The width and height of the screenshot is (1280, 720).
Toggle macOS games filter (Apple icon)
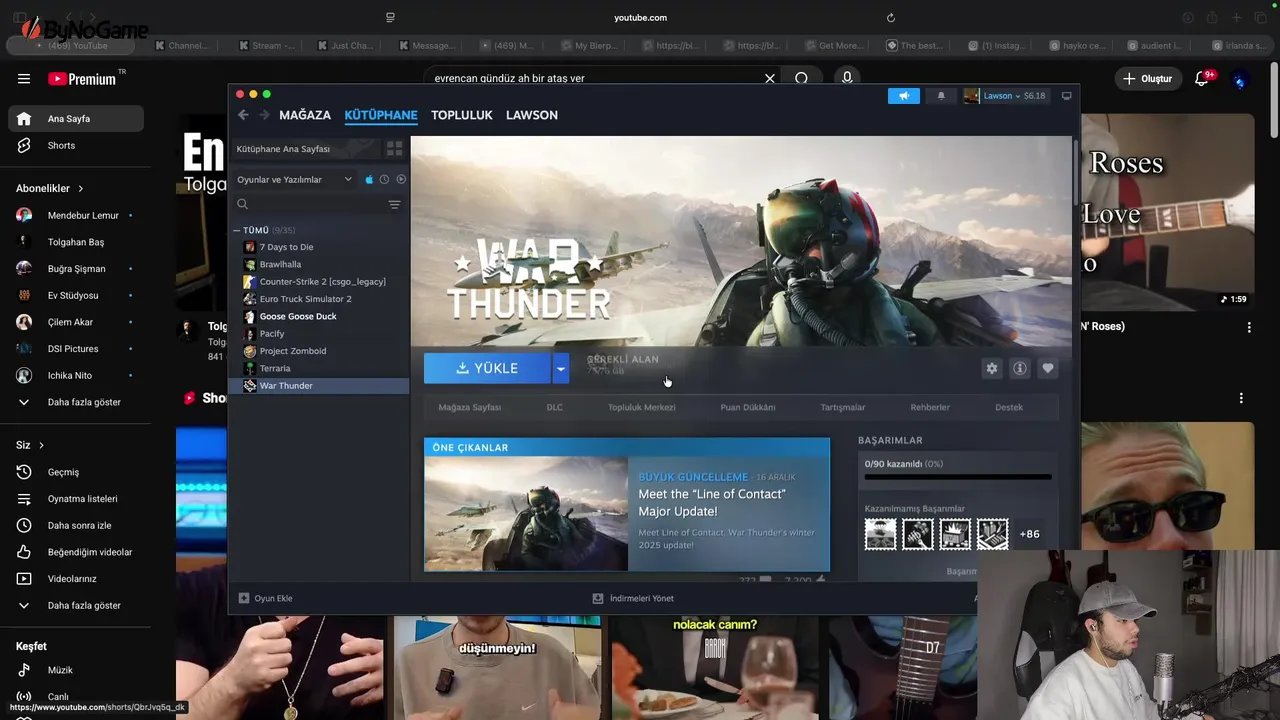369,179
